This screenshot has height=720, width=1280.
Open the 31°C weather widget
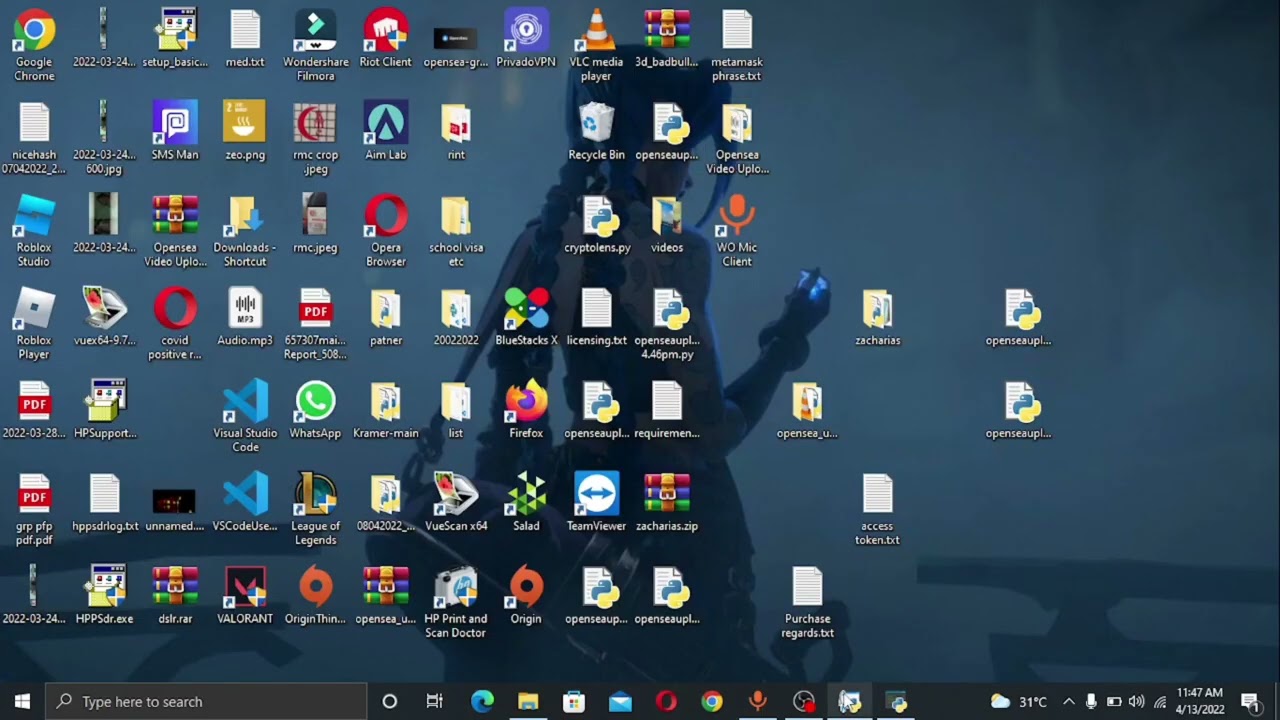(x=1018, y=701)
